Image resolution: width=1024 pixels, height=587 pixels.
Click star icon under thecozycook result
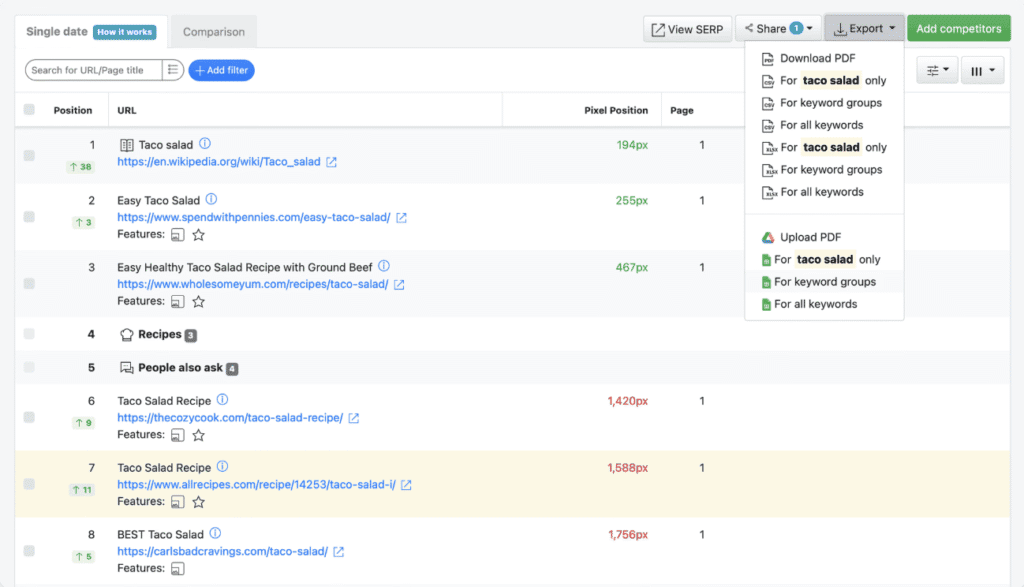coord(198,435)
